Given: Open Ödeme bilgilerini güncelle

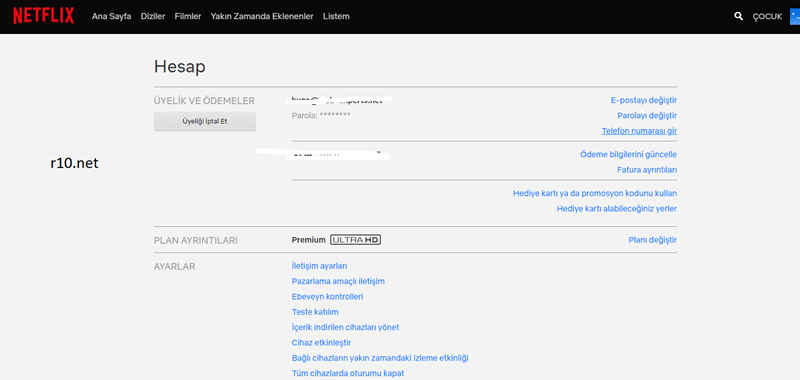Looking at the screenshot, I should pos(628,154).
